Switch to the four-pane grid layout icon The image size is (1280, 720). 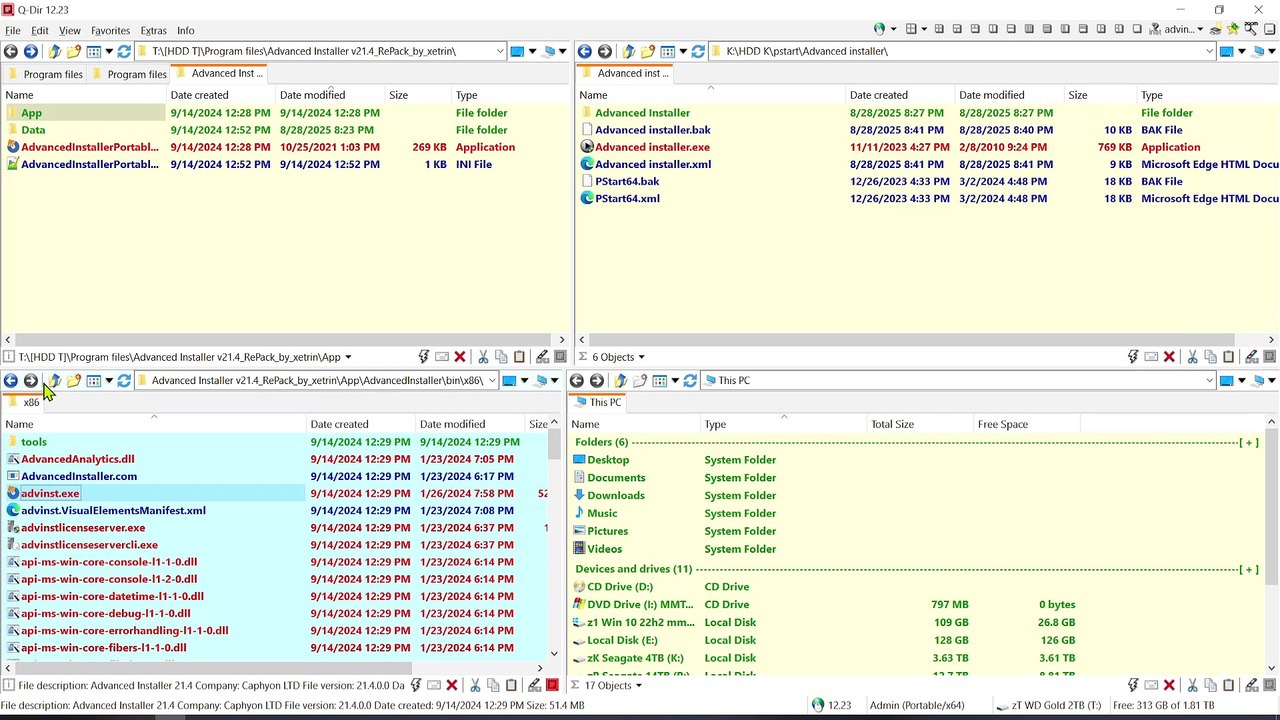tap(911, 29)
